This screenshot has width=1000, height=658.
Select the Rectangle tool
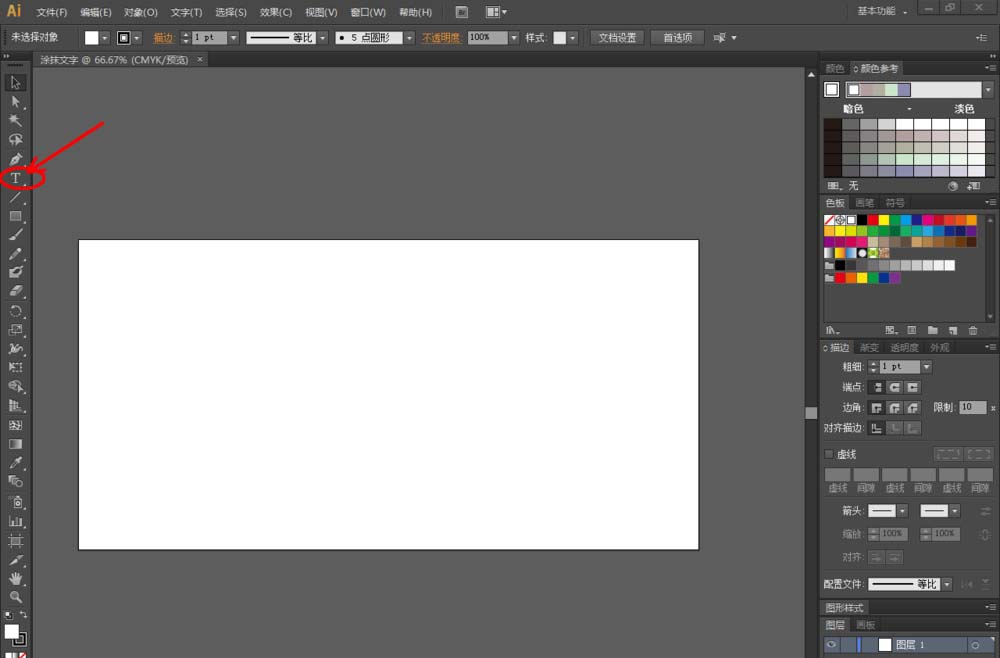coord(15,216)
